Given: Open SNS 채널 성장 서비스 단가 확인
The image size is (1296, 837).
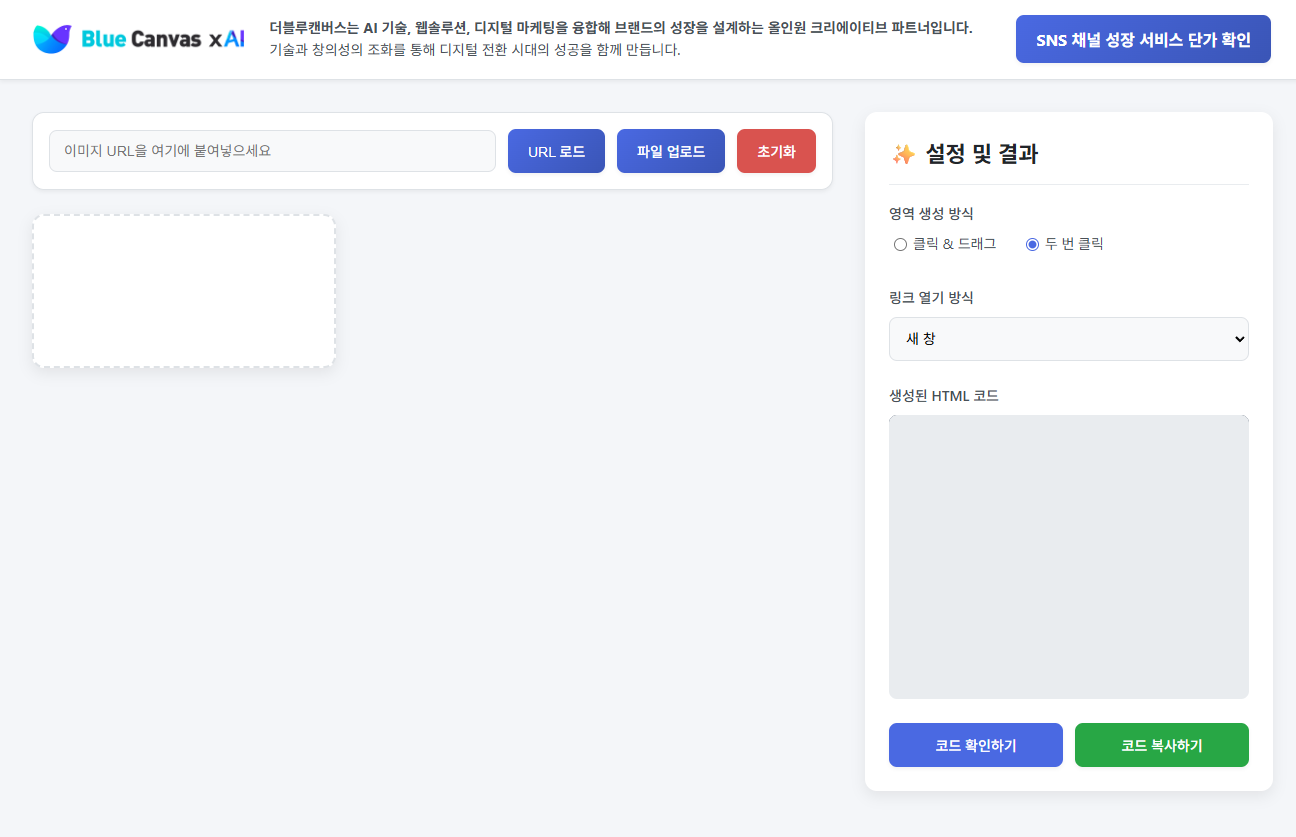Looking at the screenshot, I should 1143,39.
